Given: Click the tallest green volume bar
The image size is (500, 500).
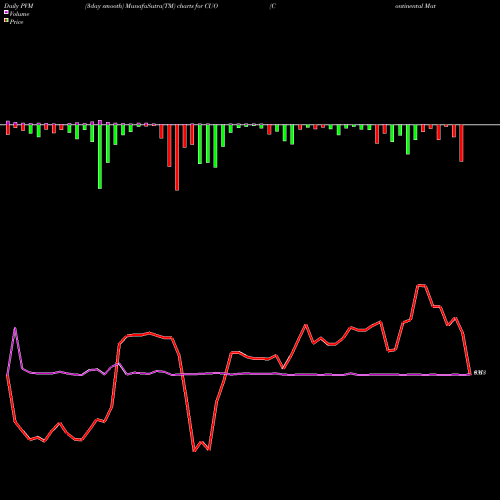Looking at the screenshot, I should click(x=100, y=157).
